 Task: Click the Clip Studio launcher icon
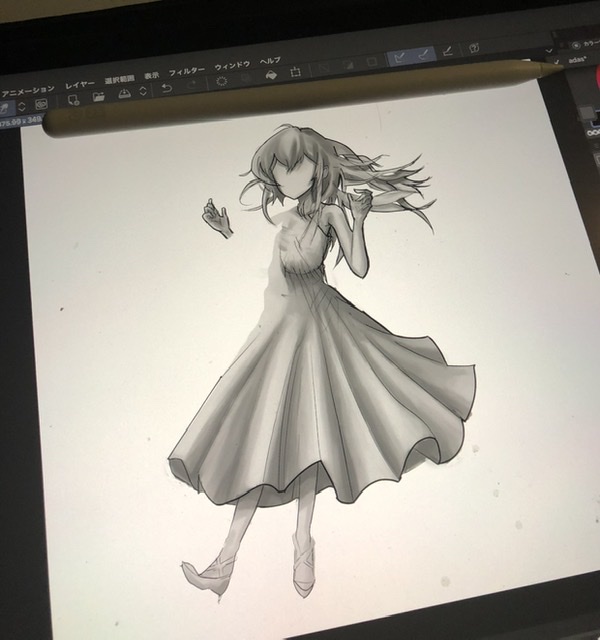pyautogui.click(x=41, y=104)
